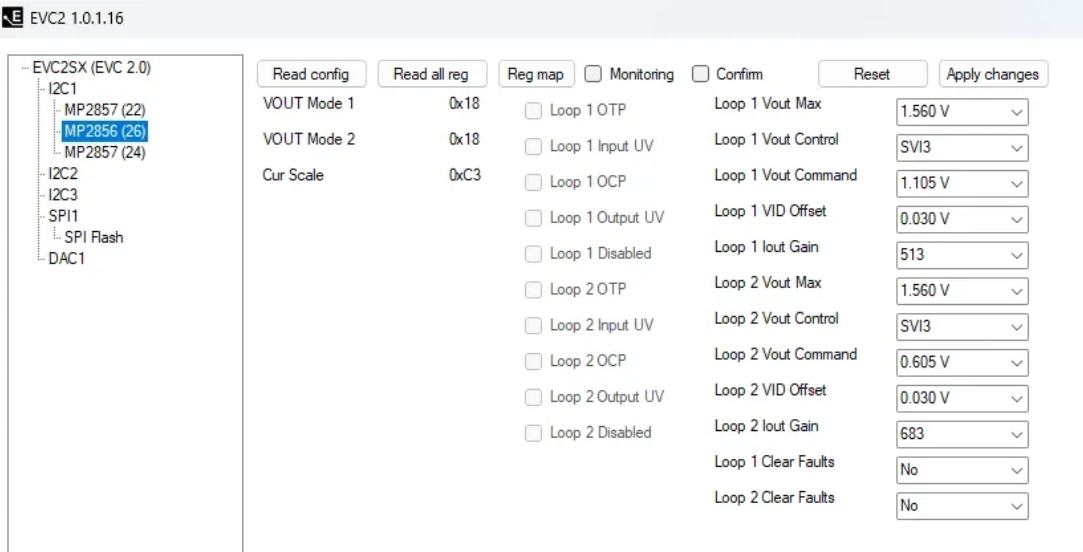Image resolution: width=1083 pixels, height=552 pixels.
Task: Open the Reg map
Action: pyautogui.click(x=536, y=74)
